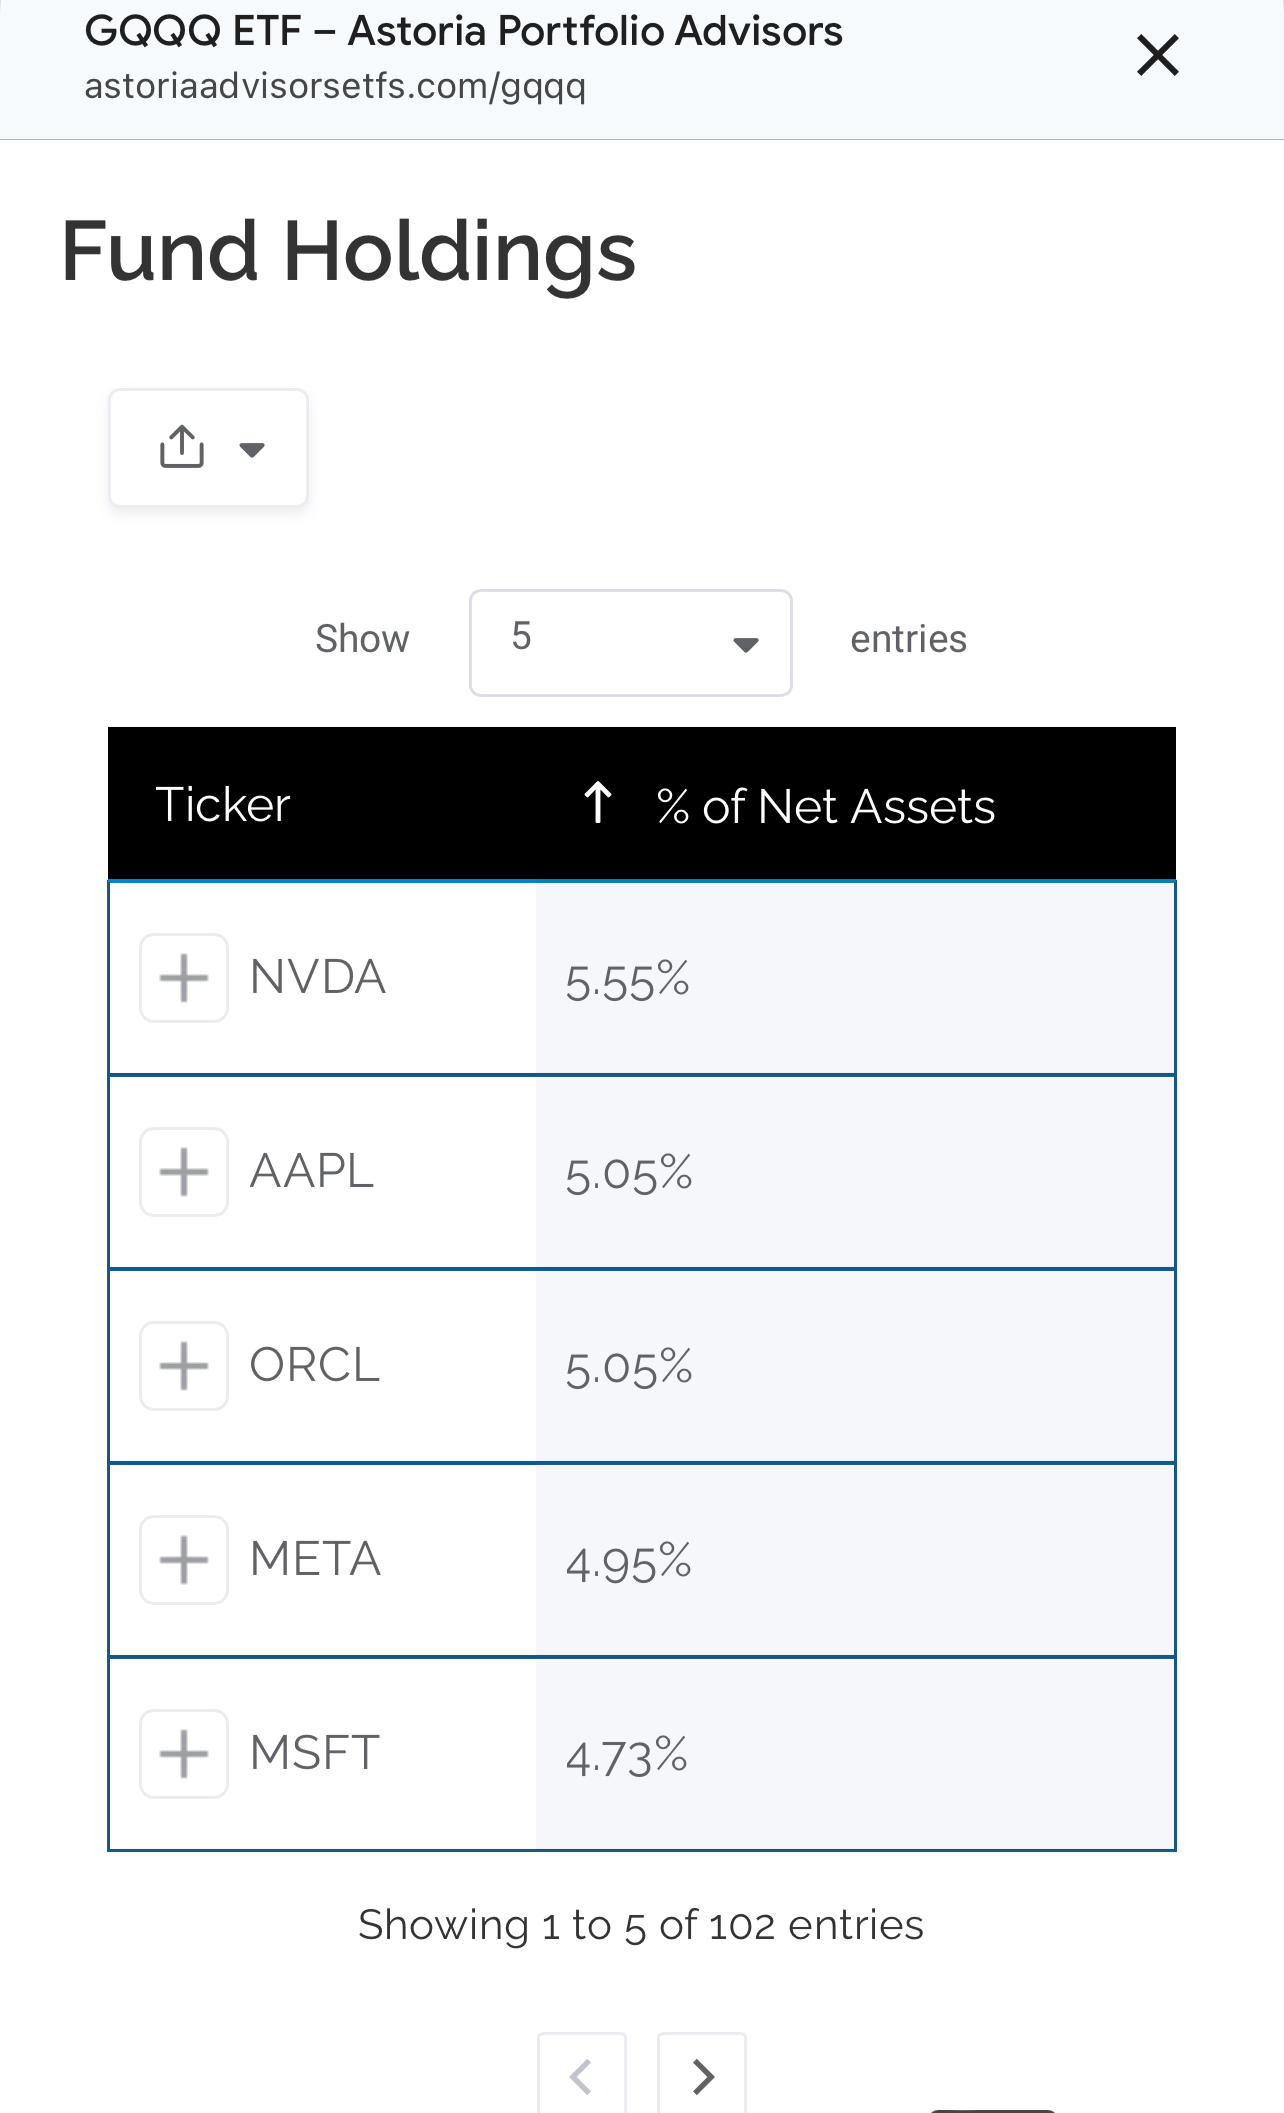Tap the GQQQ ETF page title

(x=463, y=31)
